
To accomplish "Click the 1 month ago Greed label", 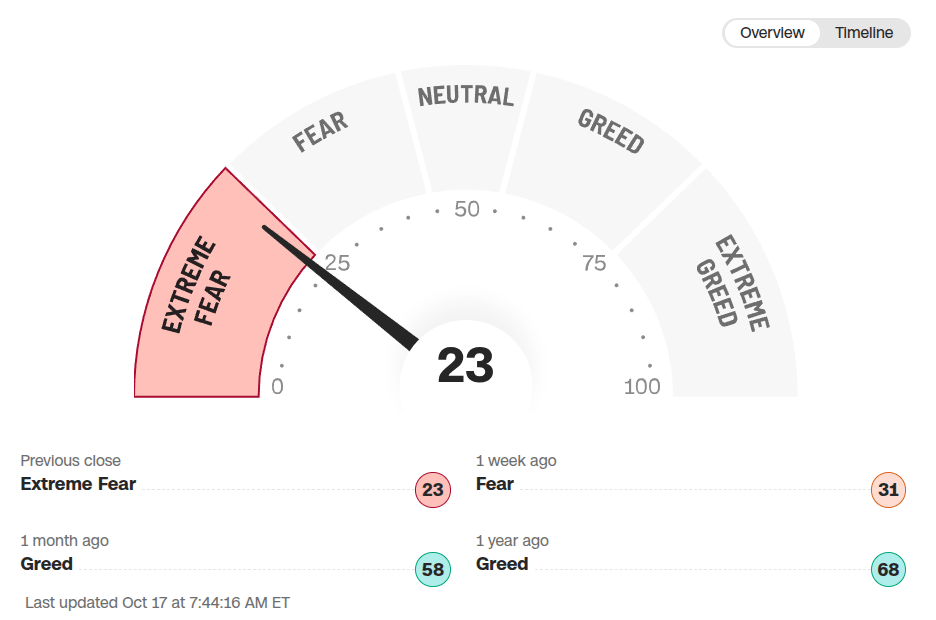I will 47,564.
